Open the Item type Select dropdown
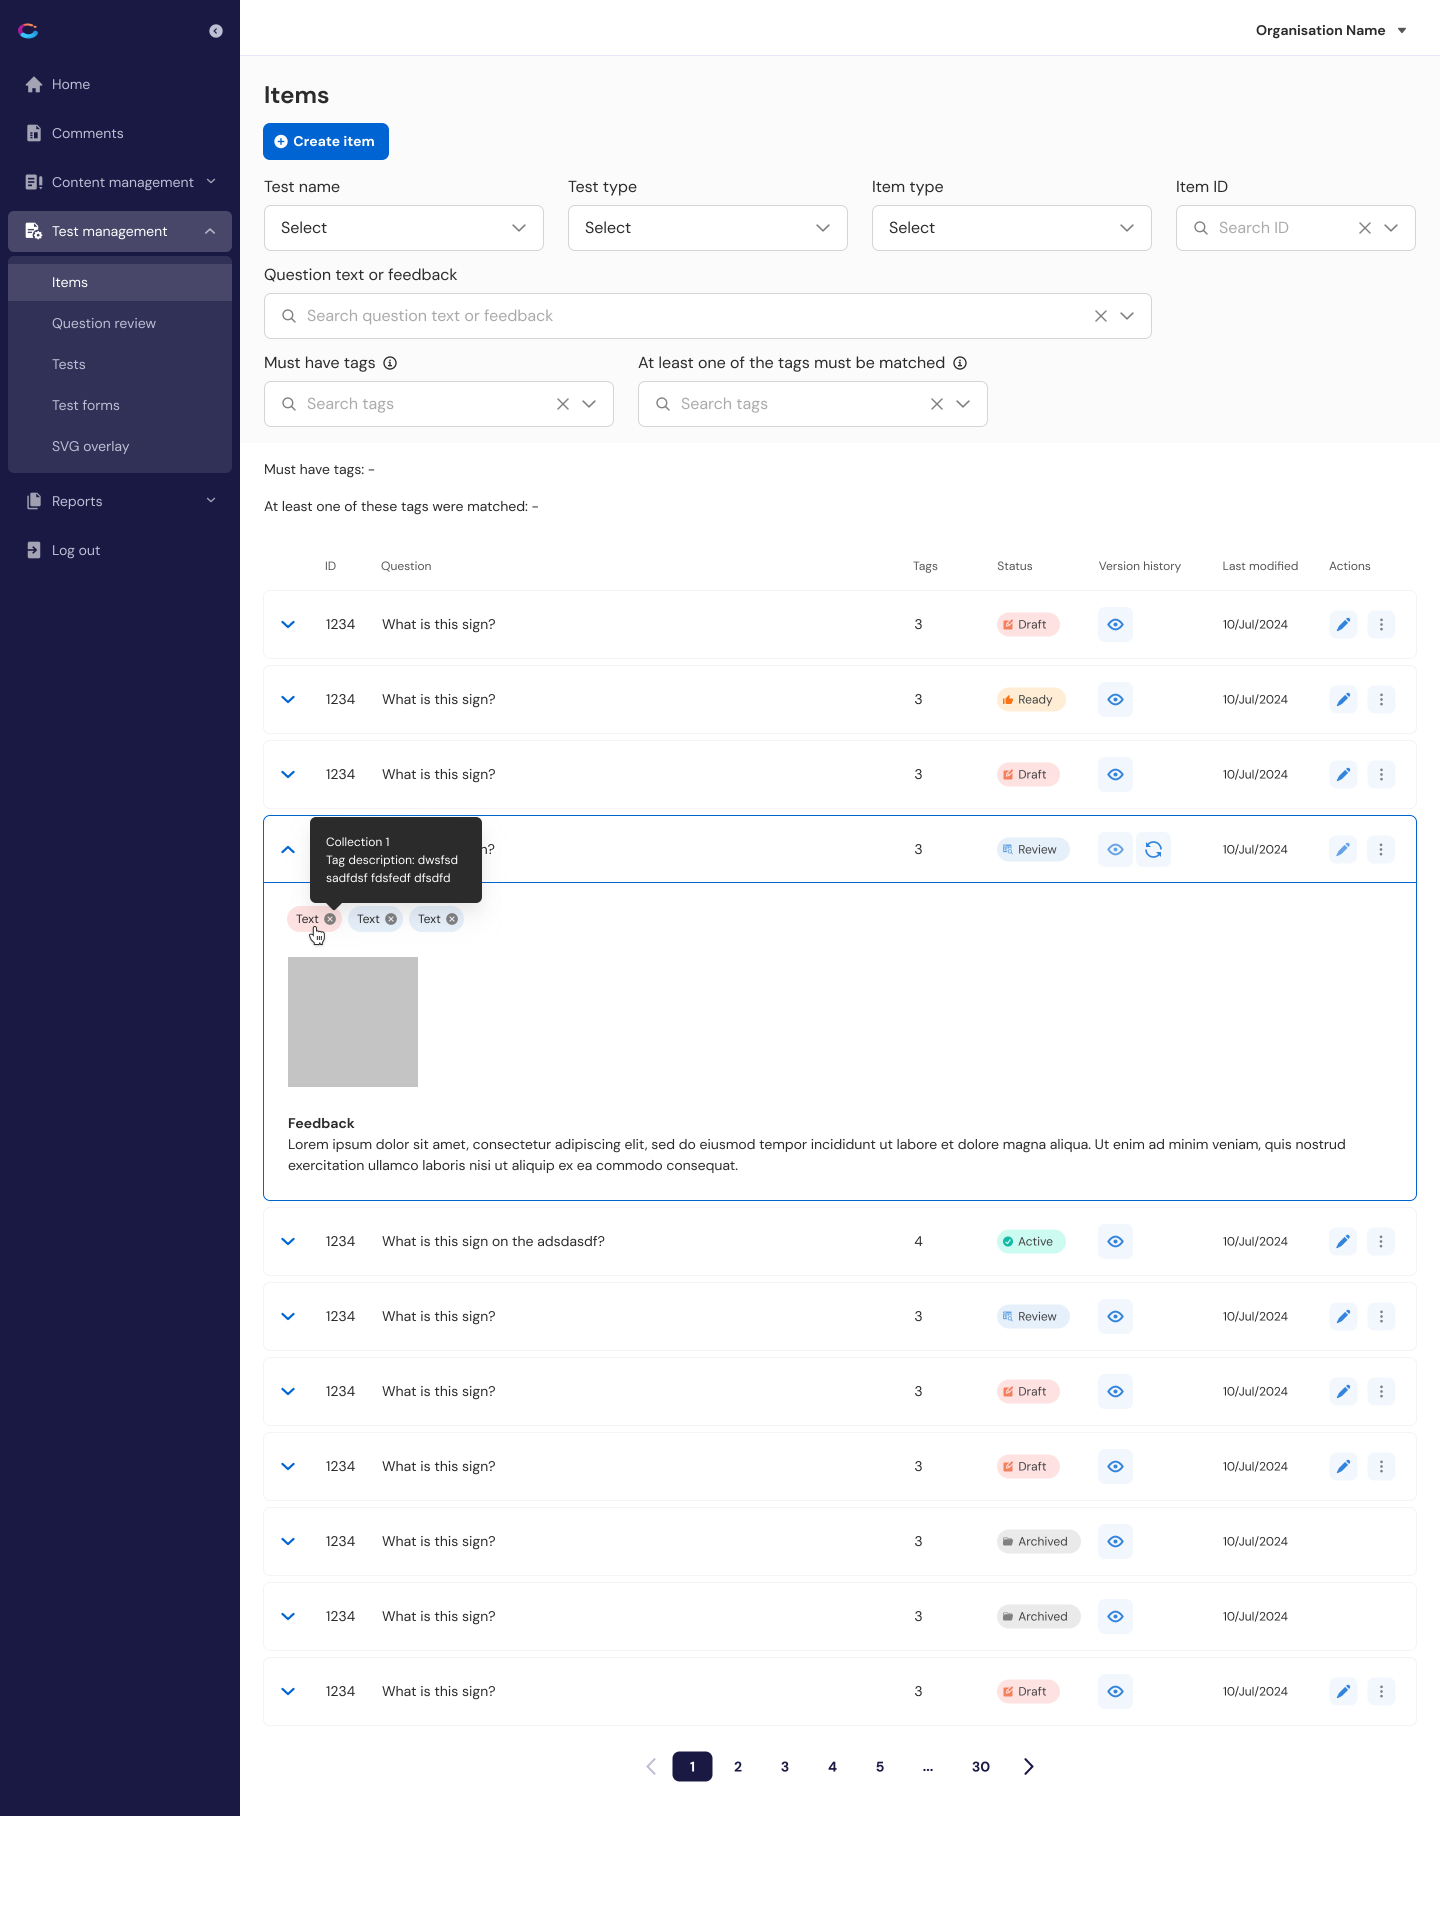This screenshot has height=1920, width=1440. pyautogui.click(x=1011, y=228)
